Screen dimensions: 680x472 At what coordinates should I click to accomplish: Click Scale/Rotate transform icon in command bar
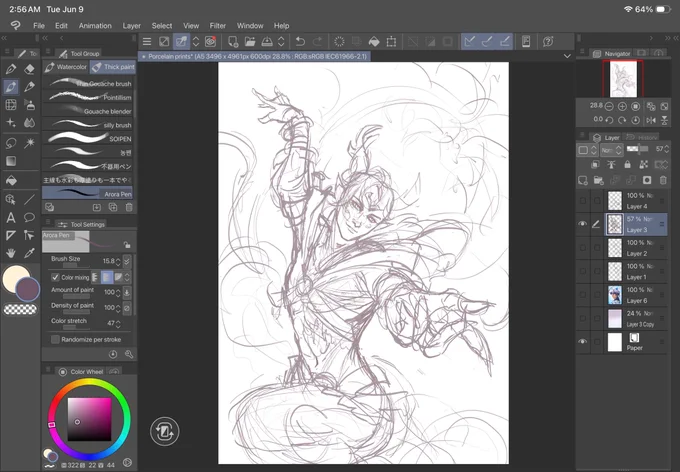tap(391, 42)
